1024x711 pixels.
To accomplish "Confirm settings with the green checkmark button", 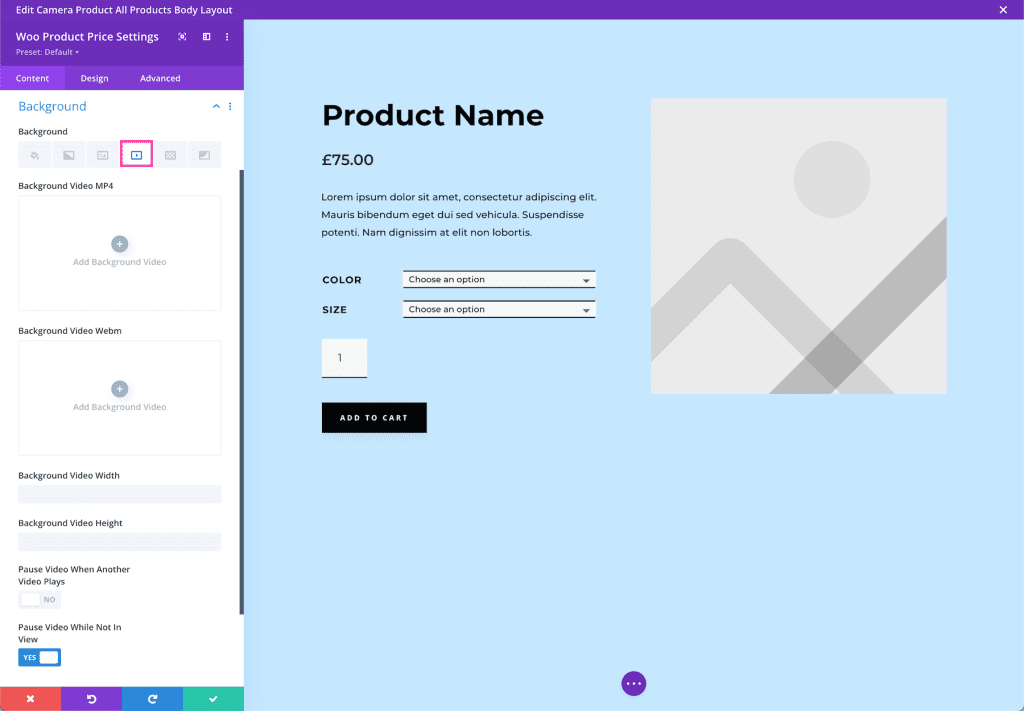I will pyautogui.click(x=213, y=698).
